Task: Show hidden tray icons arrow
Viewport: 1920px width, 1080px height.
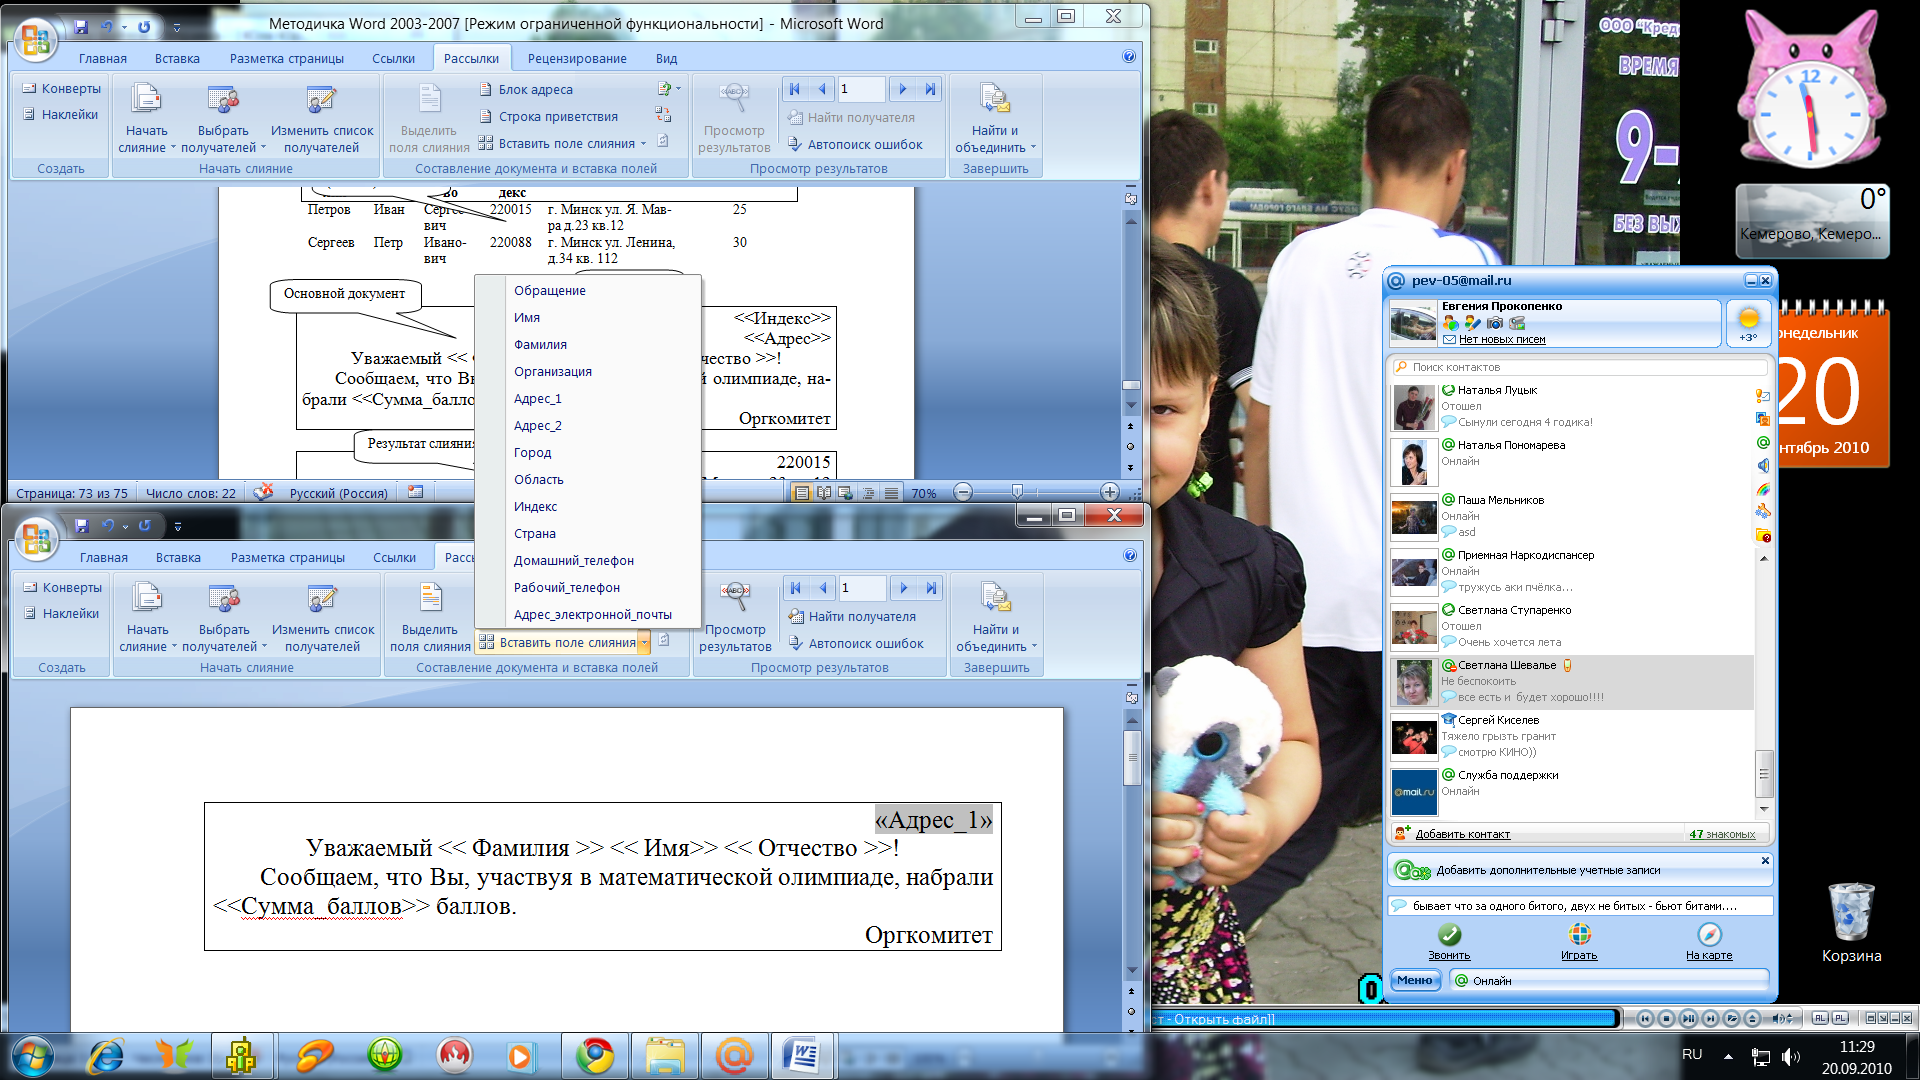Action: 1728,1056
